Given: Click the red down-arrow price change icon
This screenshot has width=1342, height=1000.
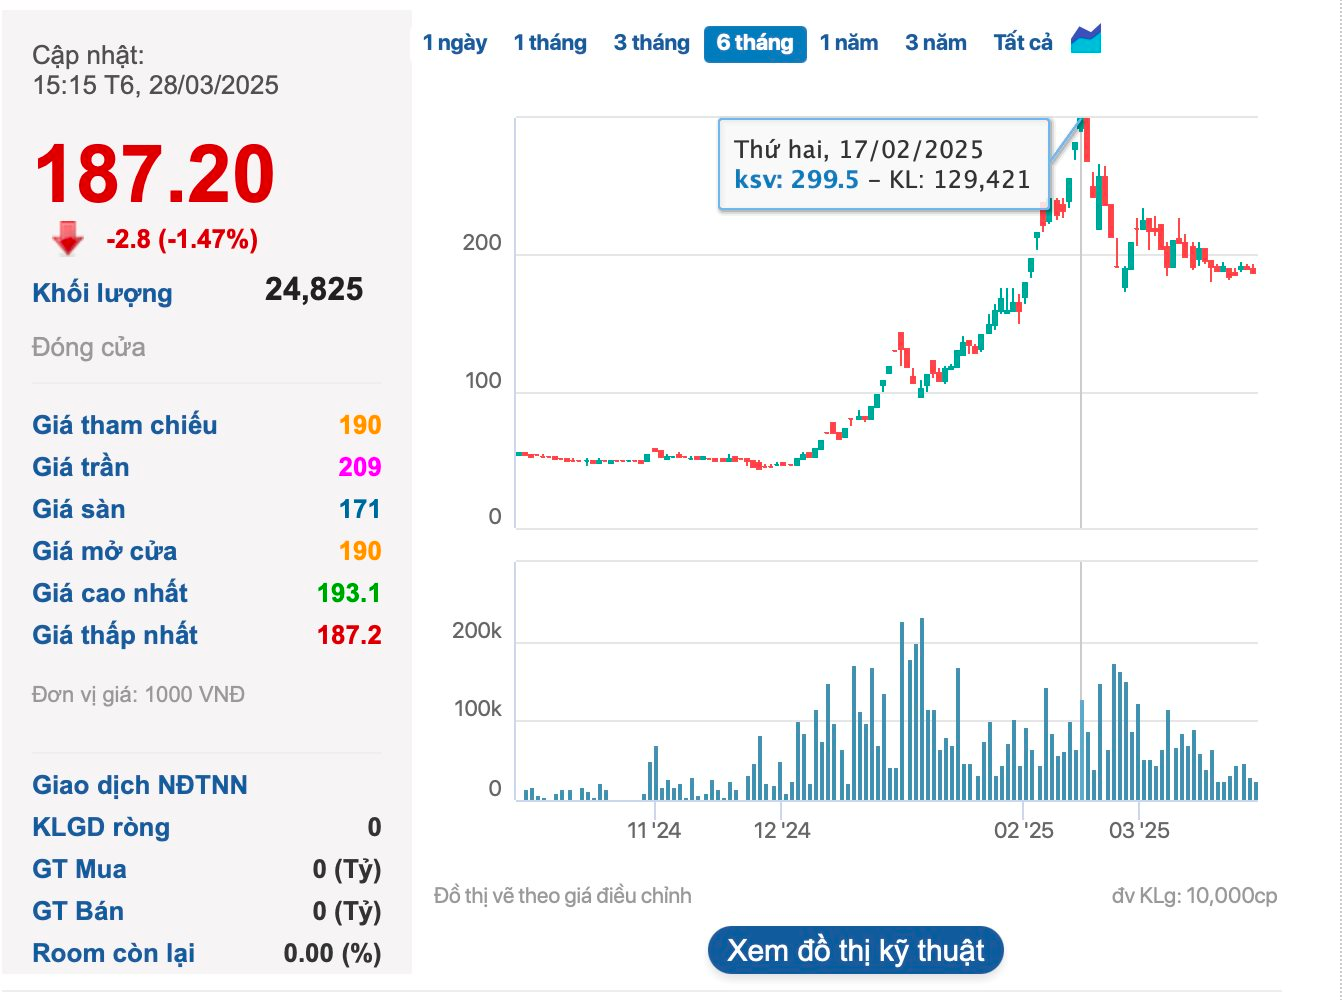Looking at the screenshot, I should click(x=68, y=239).
